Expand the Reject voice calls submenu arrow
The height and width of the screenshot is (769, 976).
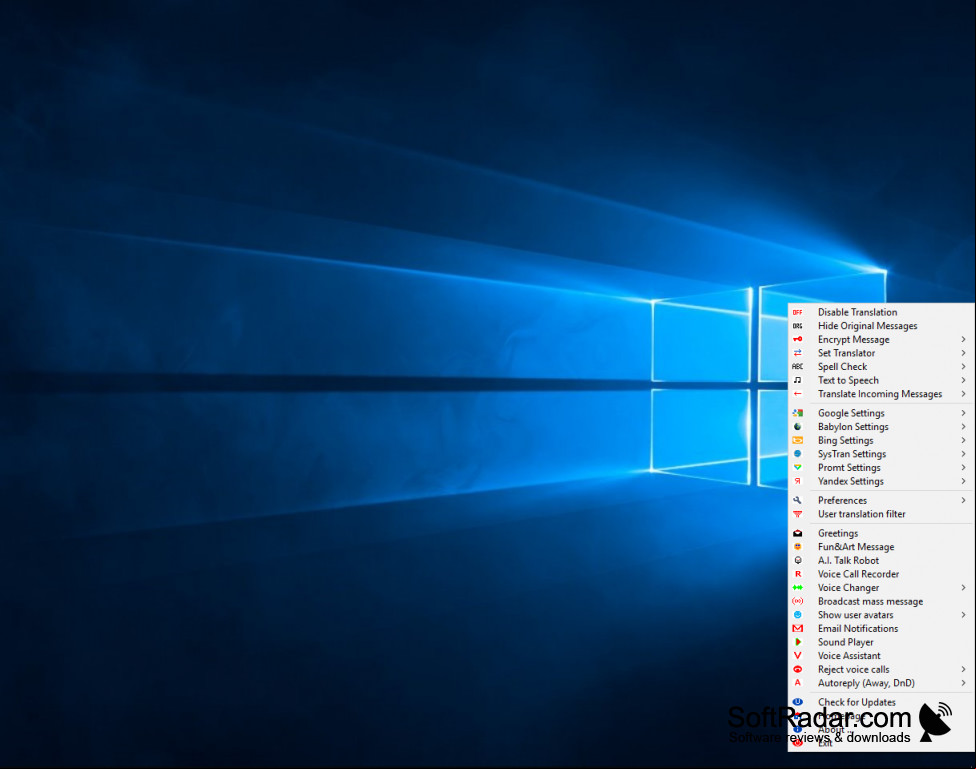coord(963,669)
